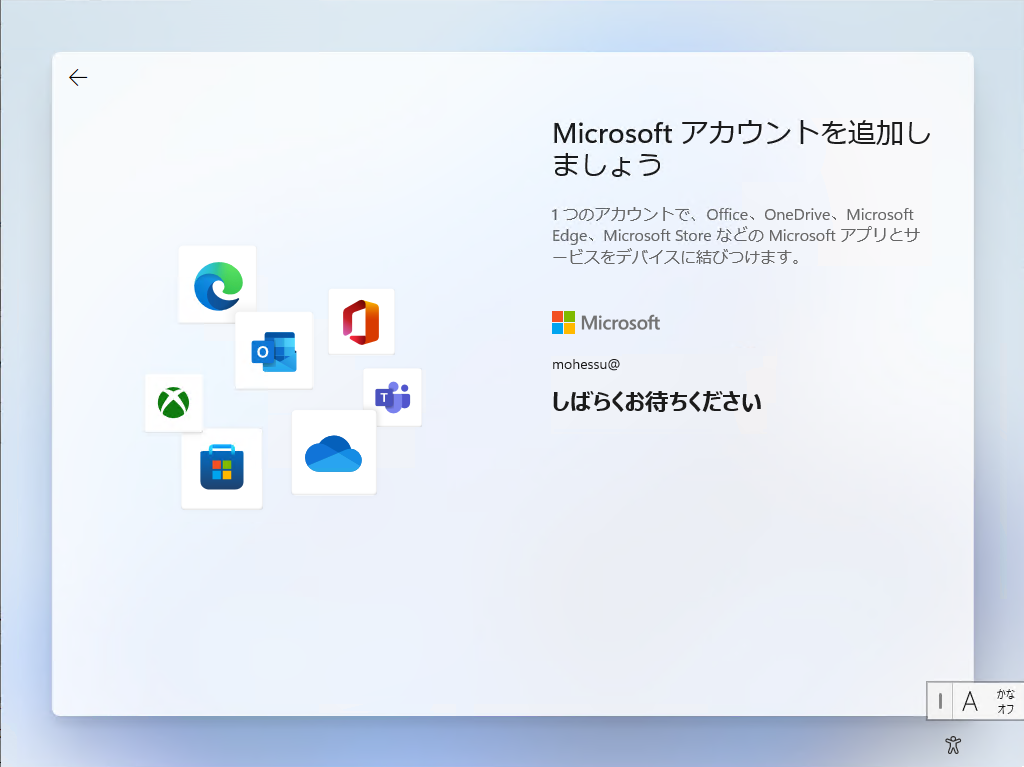
Task: Click the Microsoft Store icon tile
Action: click(222, 468)
